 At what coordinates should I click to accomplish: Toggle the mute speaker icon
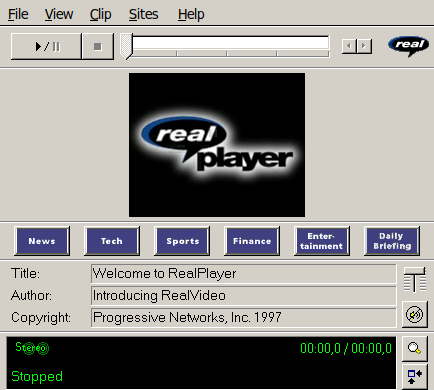pyautogui.click(x=415, y=314)
